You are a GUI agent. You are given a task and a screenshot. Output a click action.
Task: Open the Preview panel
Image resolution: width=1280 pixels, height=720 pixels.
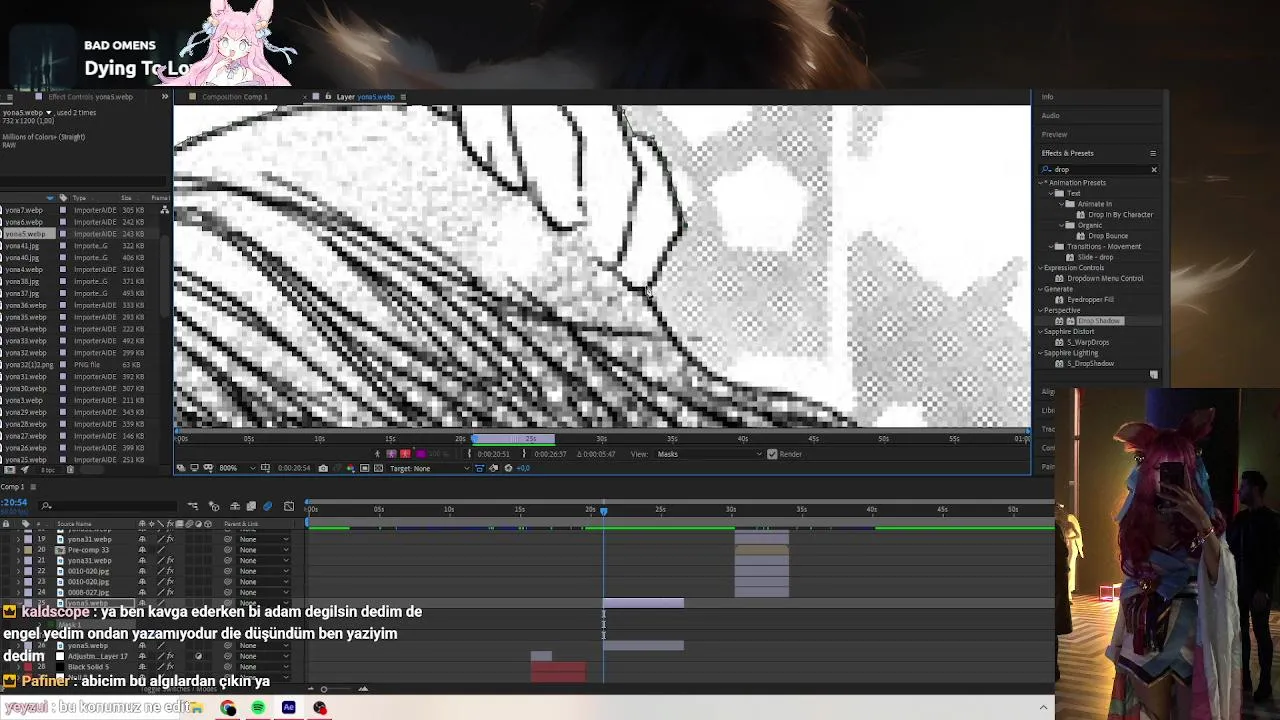pos(1054,135)
